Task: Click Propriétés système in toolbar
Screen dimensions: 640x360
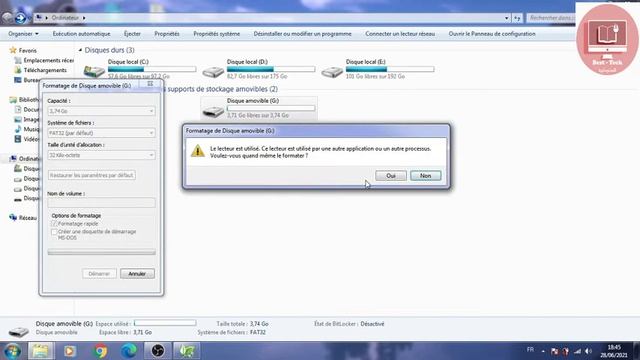Action: point(216,34)
